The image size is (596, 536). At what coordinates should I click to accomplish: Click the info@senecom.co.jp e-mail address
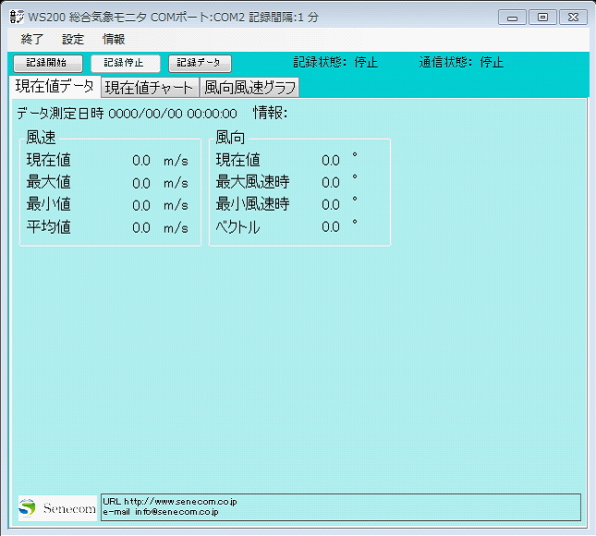(177, 512)
